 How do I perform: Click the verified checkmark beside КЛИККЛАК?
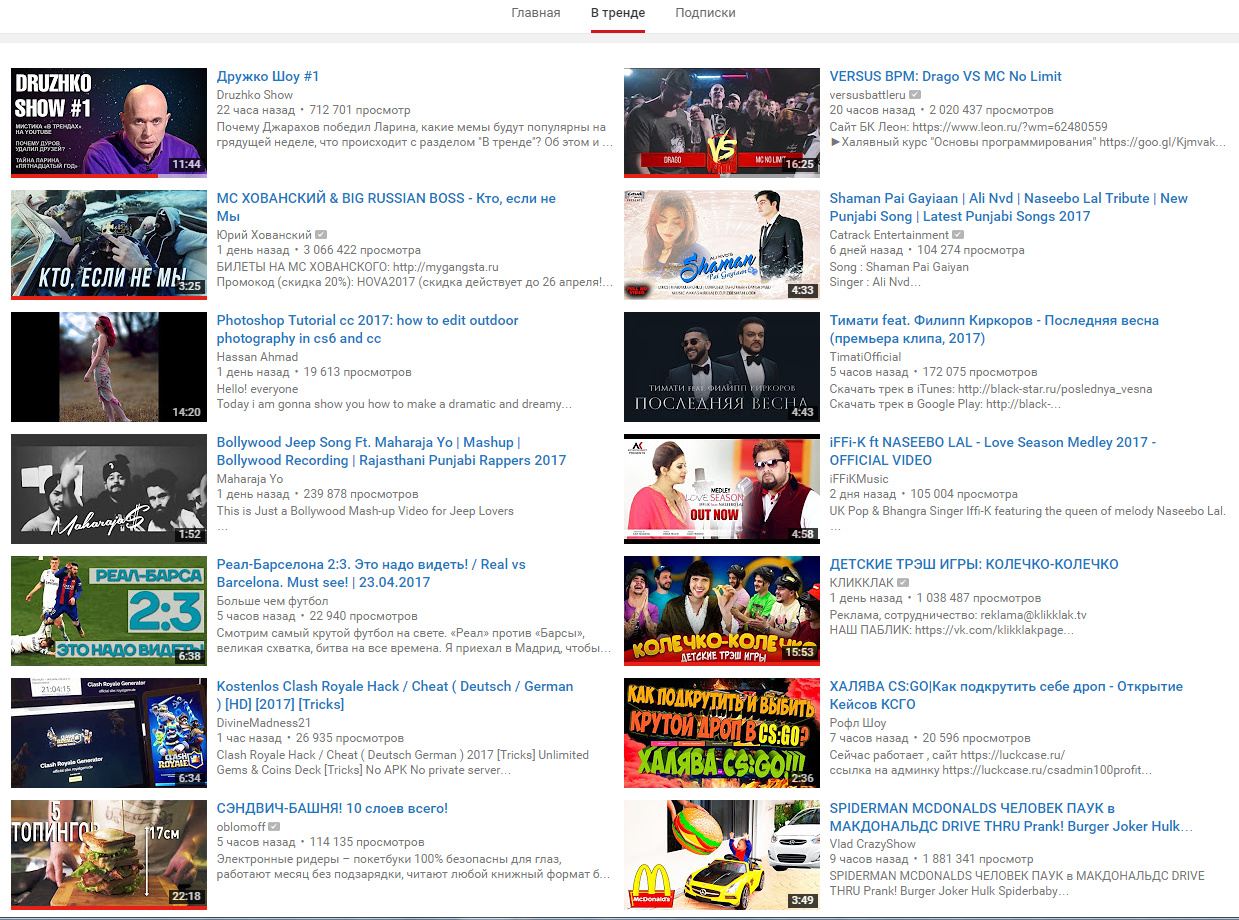pyautogui.click(x=903, y=582)
